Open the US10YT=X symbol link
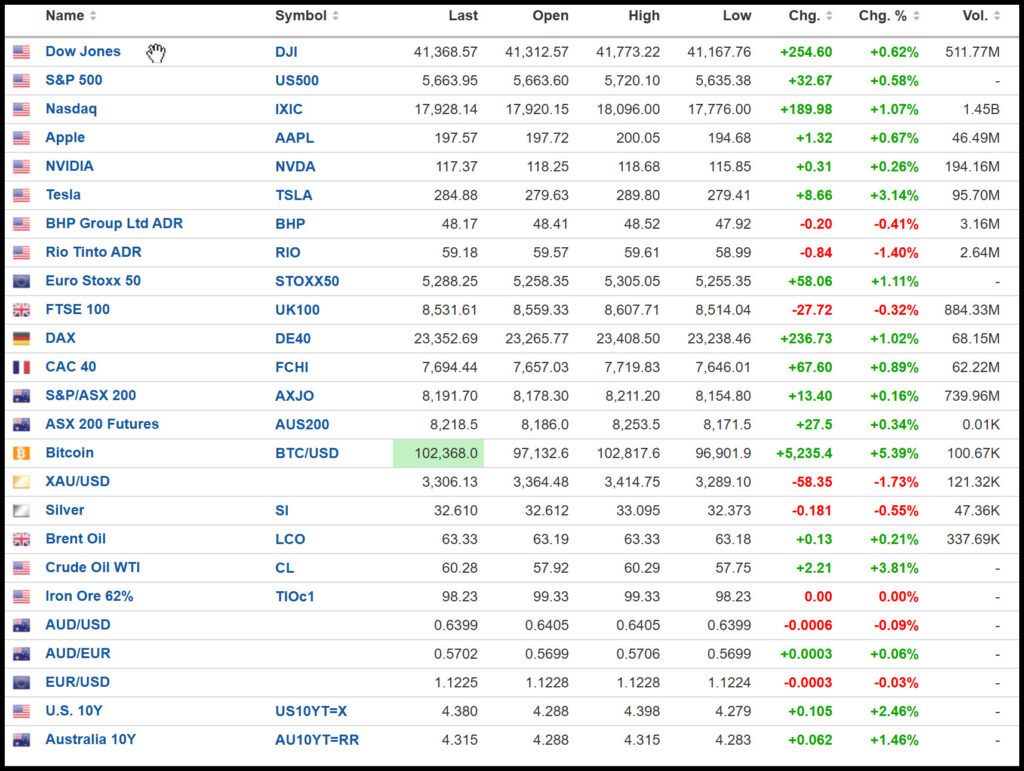This screenshot has height=771, width=1024. tap(311, 712)
